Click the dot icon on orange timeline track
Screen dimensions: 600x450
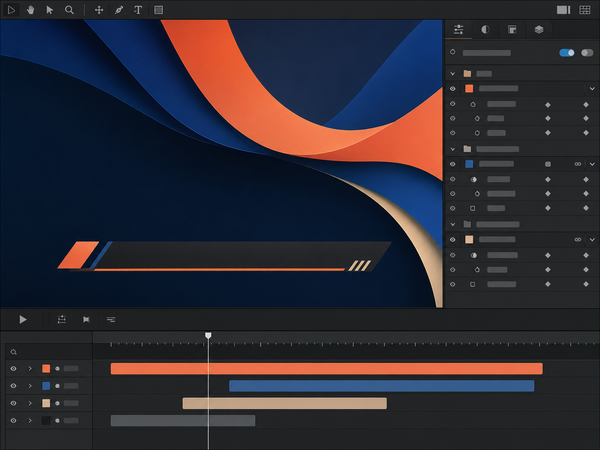[57, 368]
